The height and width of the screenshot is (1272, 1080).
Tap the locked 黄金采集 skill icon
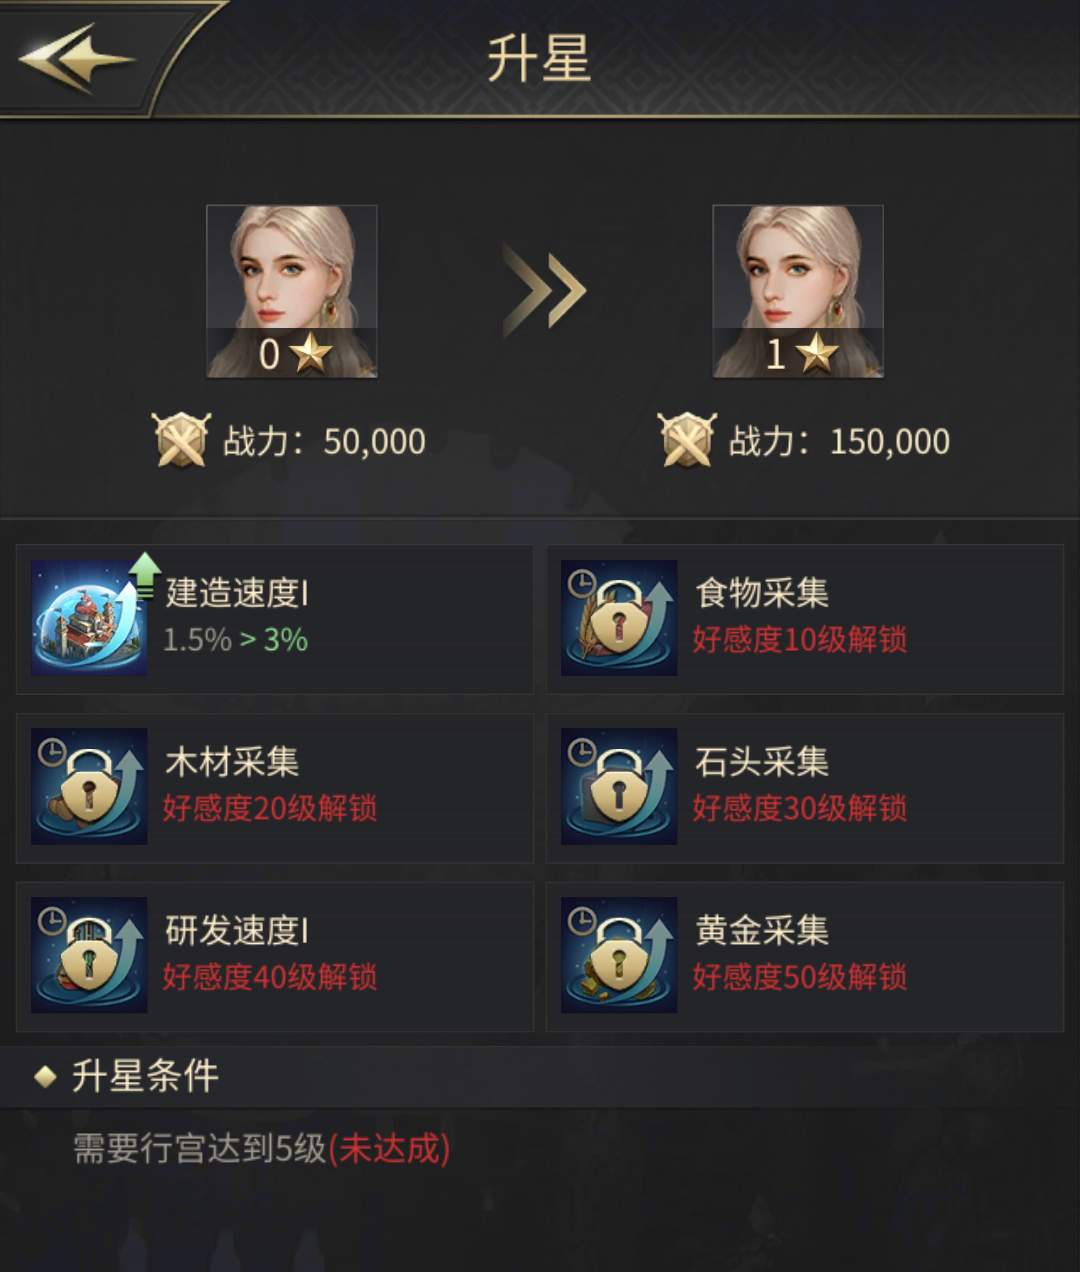(619, 955)
